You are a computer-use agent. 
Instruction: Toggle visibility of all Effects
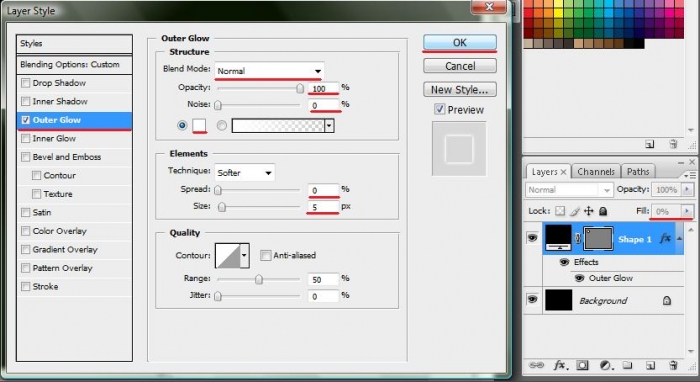pyautogui.click(x=564, y=262)
